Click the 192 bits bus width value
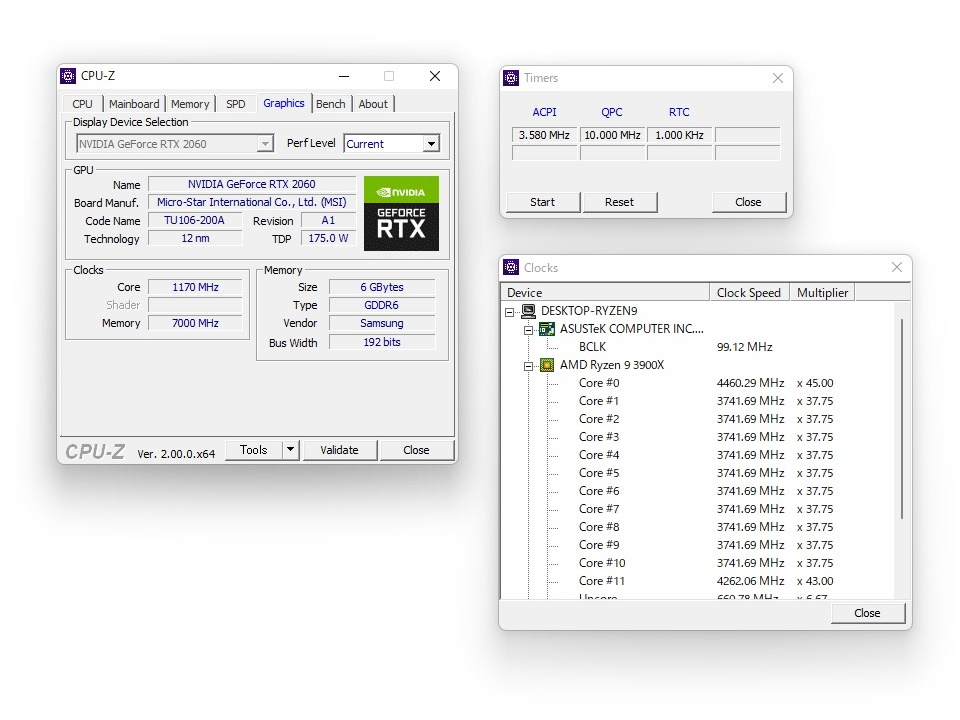 [x=382, y=342]
